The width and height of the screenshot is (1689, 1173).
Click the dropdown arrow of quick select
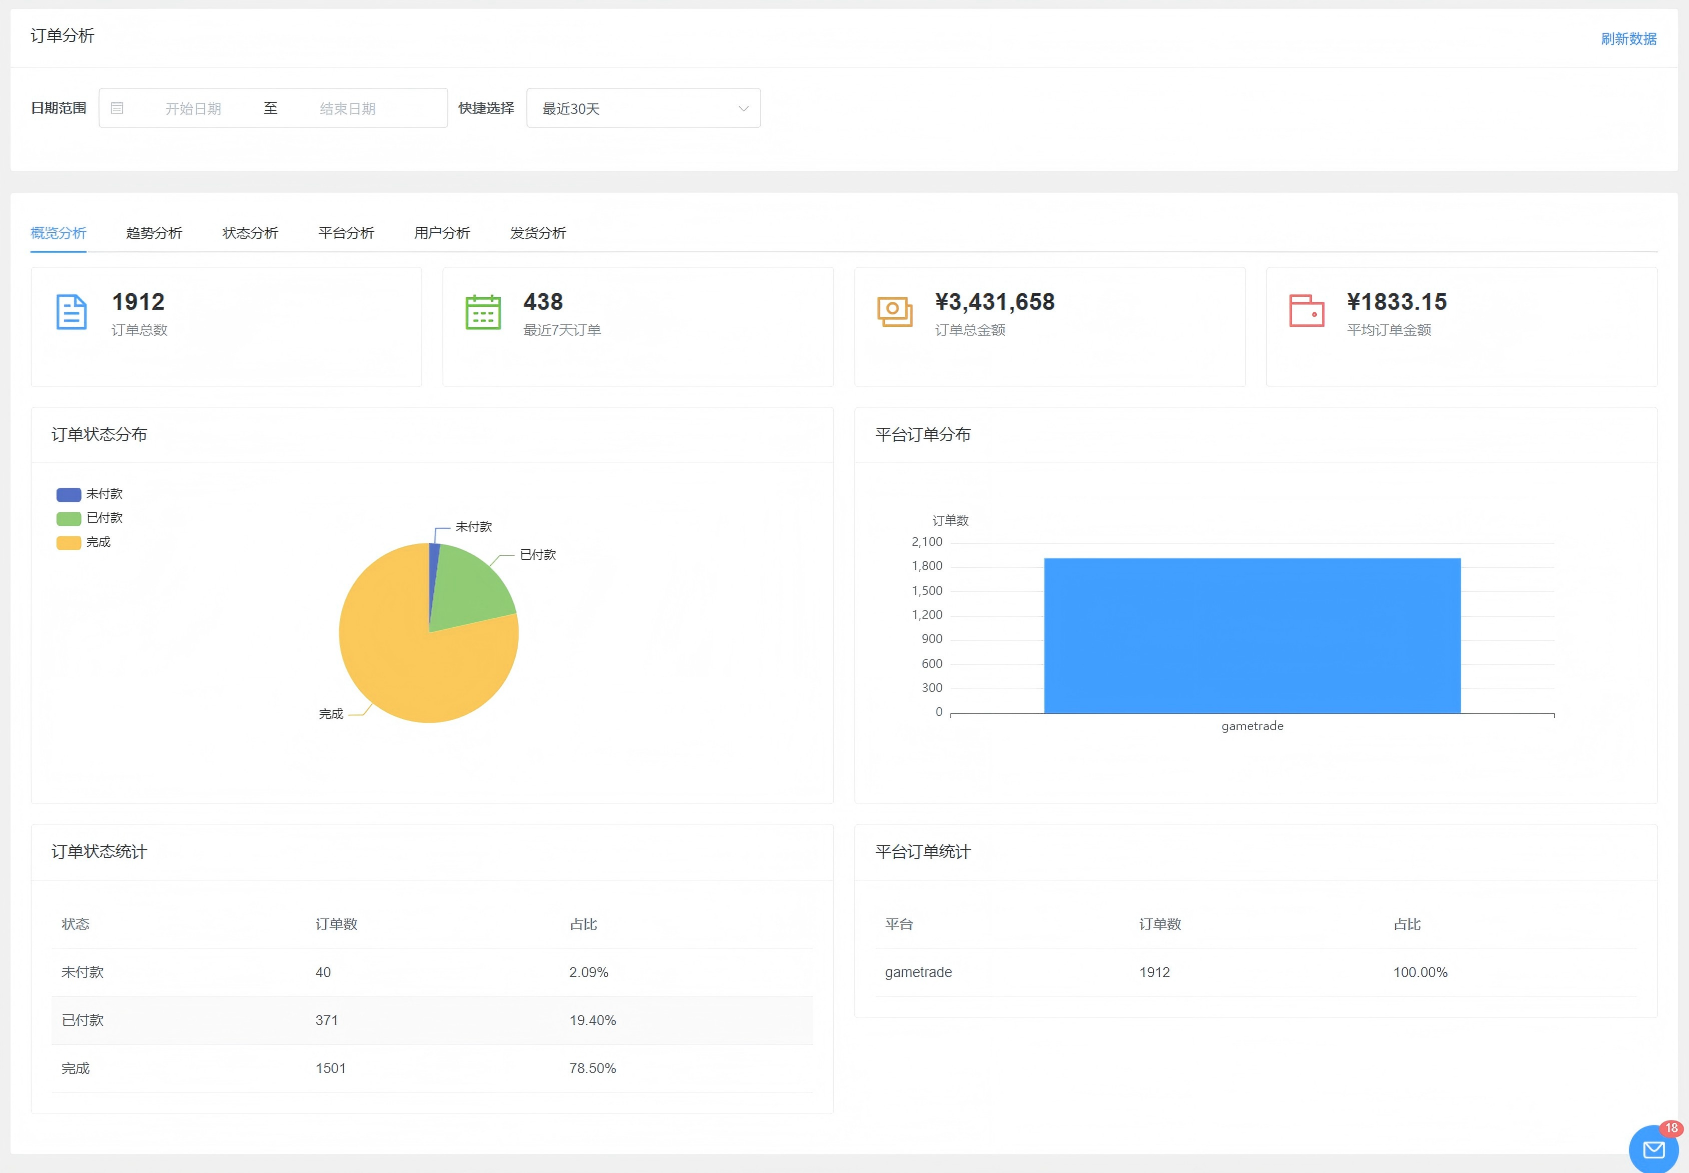743,108
